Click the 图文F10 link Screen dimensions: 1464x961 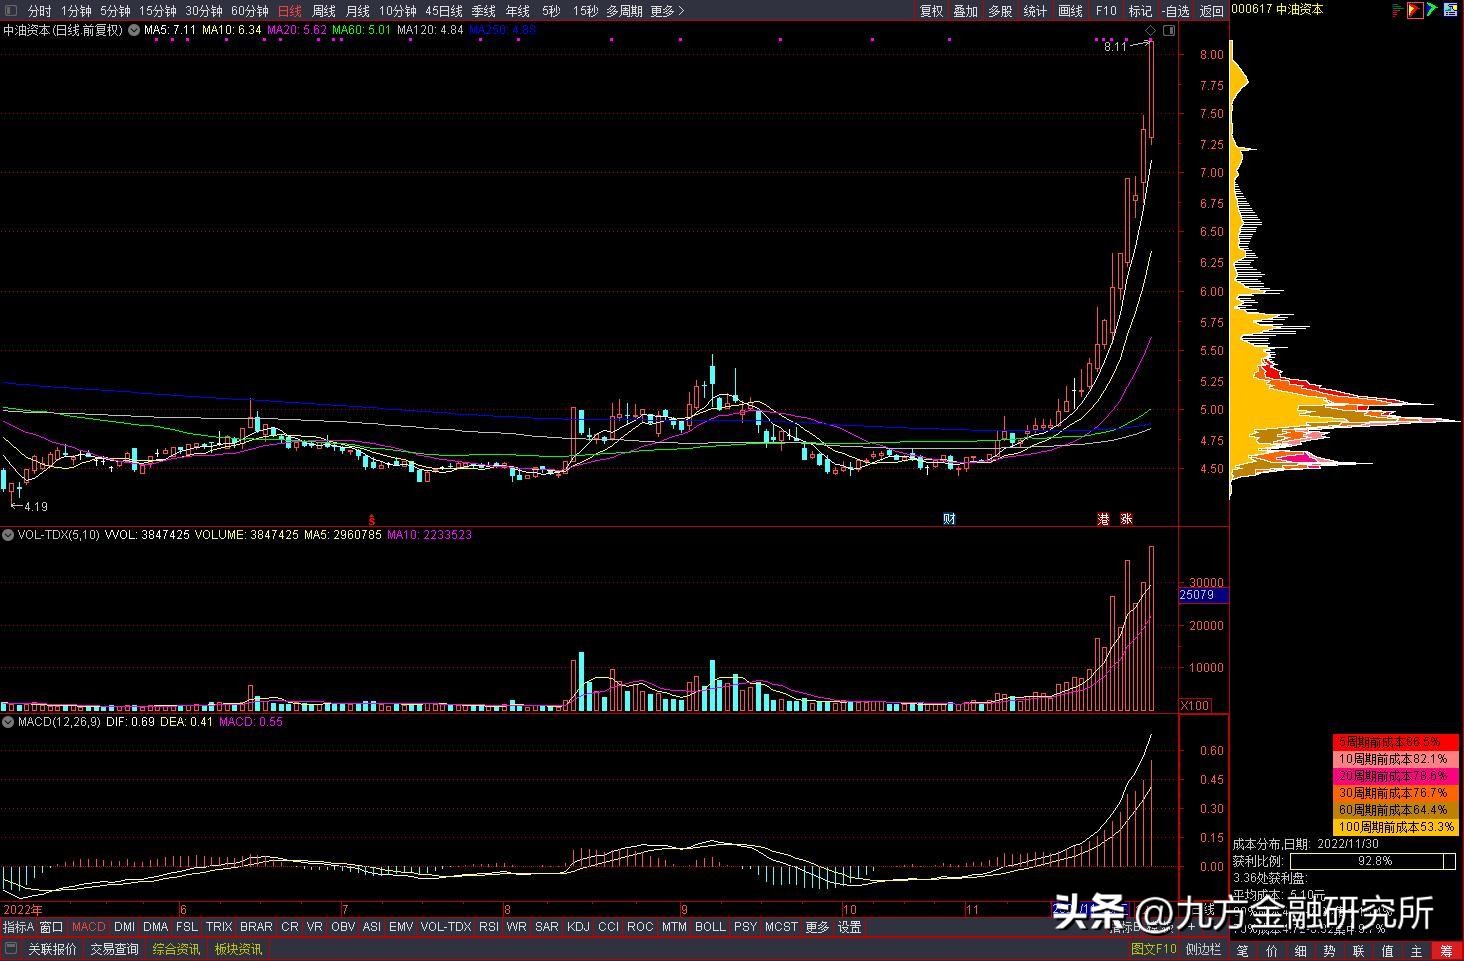click(x=1153, y=949)
